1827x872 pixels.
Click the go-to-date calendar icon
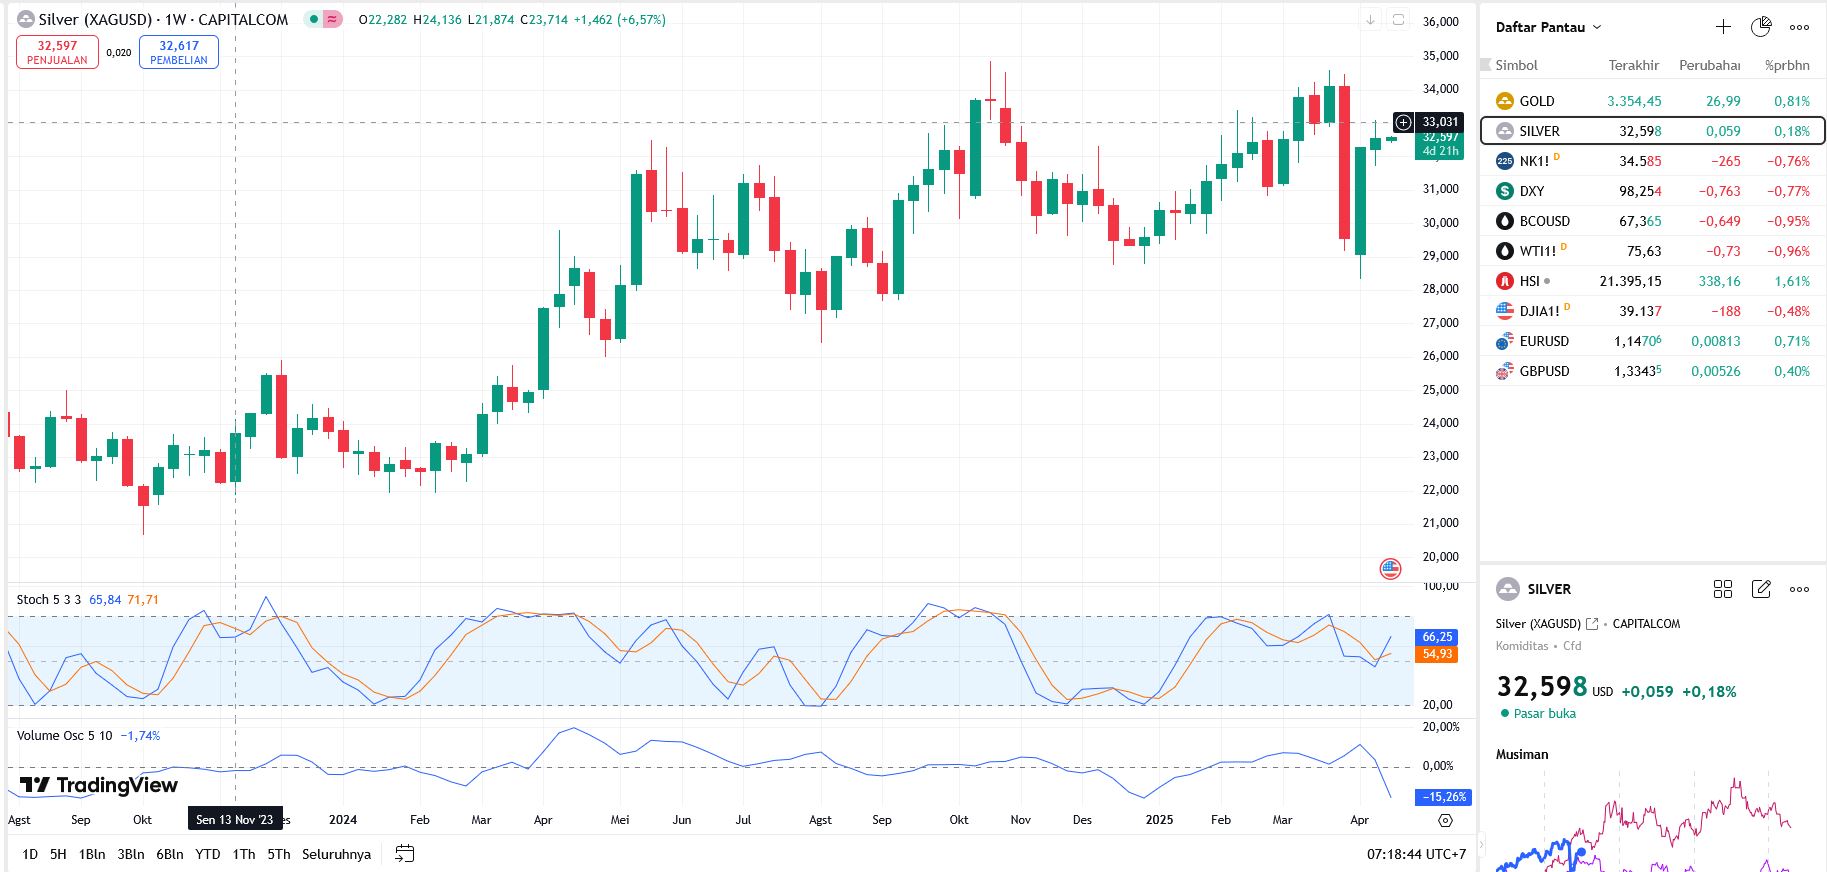coord(404,854)
